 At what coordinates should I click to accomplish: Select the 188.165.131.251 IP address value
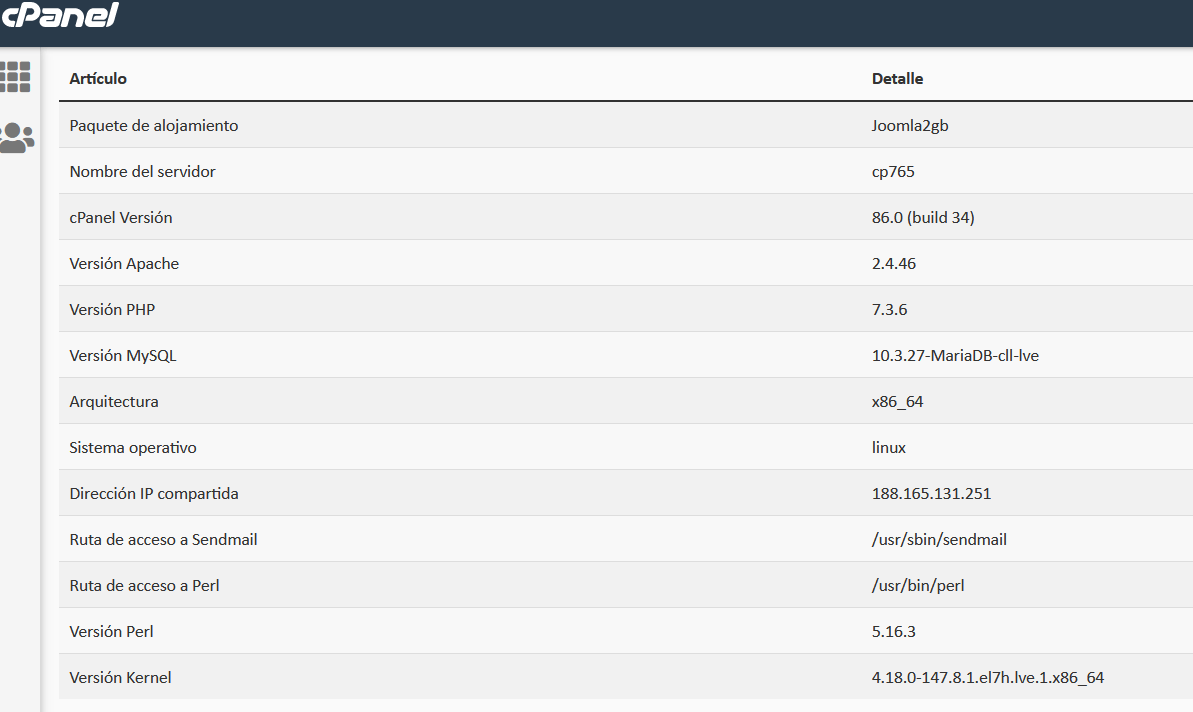[931, 494]
